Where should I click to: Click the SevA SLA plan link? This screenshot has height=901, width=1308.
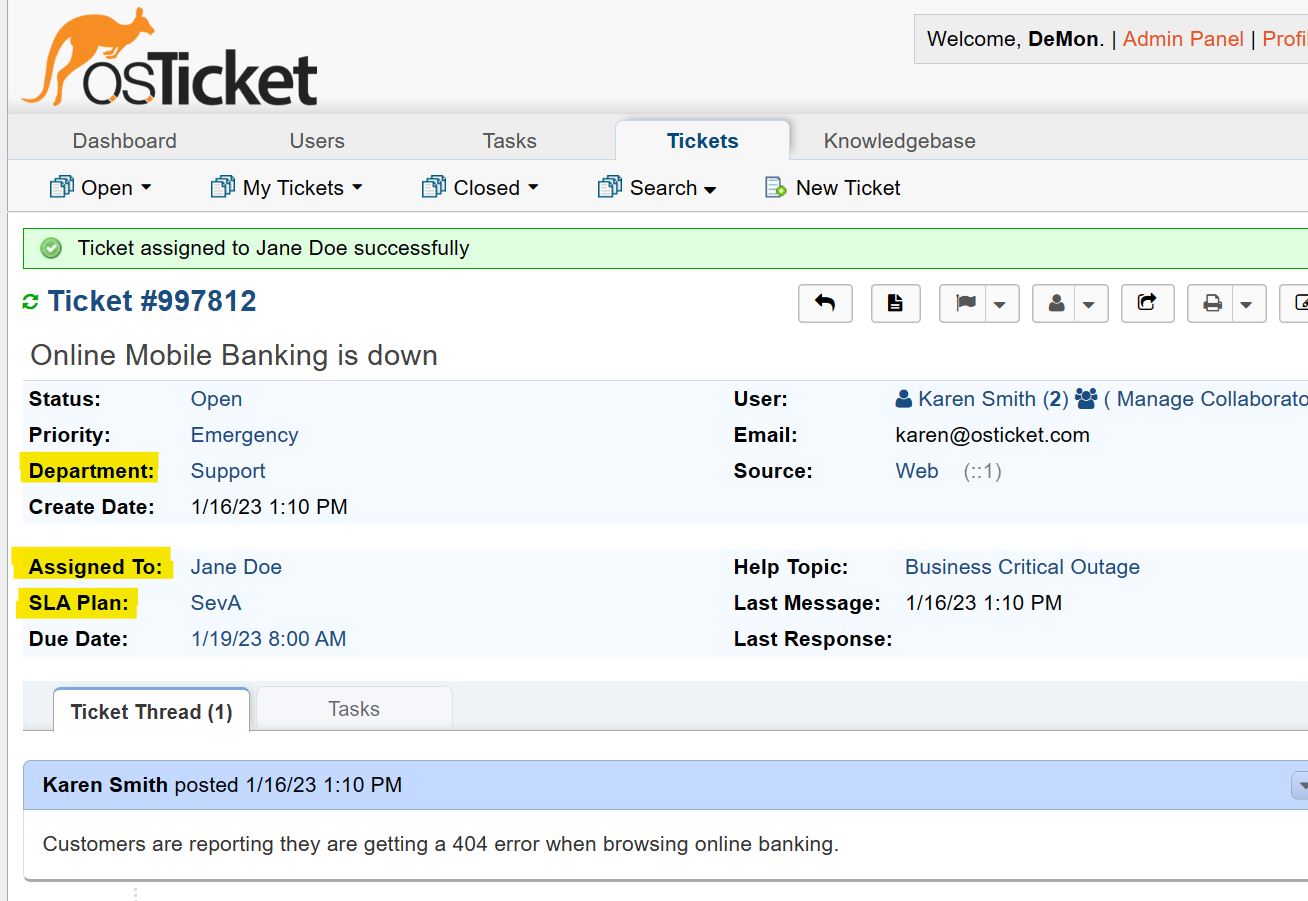(215, 603)
